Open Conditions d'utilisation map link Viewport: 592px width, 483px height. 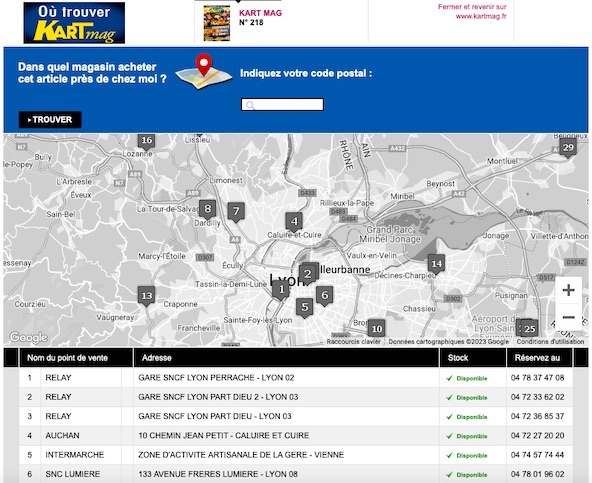(550, 341)
